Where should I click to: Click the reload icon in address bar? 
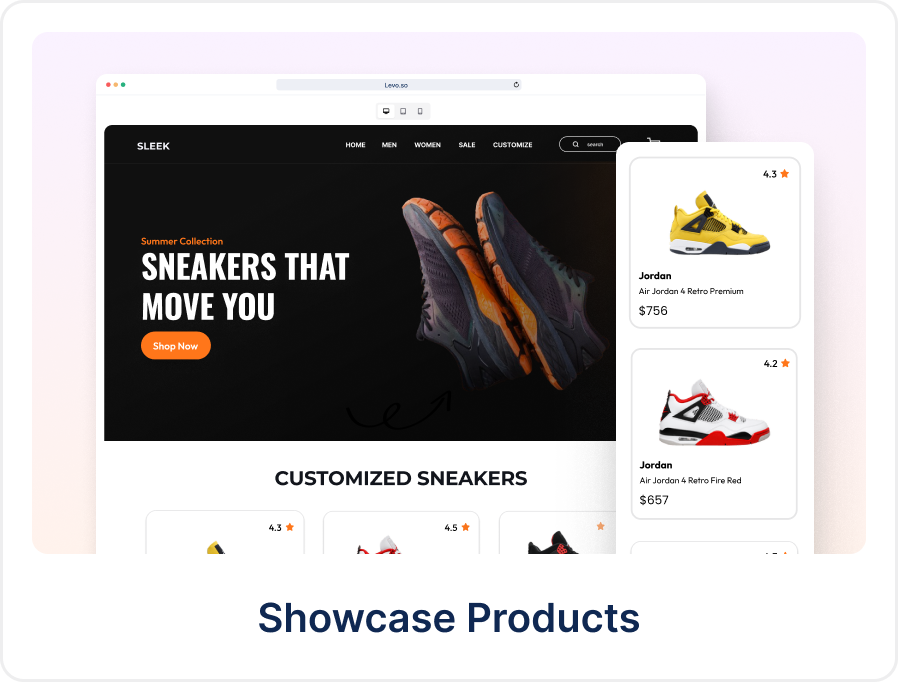tap(516, 85)
